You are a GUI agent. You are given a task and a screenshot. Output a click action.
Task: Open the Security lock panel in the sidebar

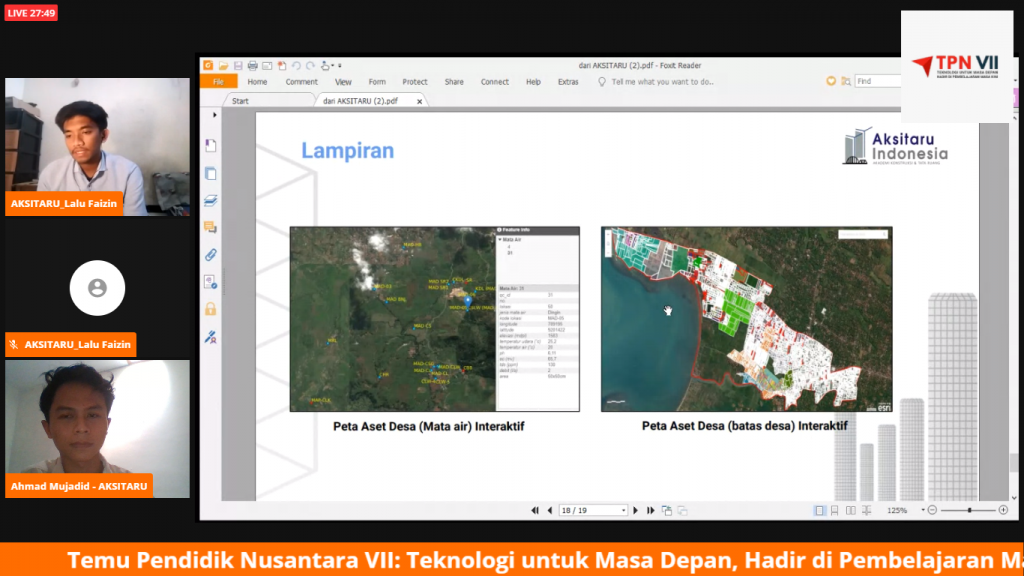pos(210,309)
